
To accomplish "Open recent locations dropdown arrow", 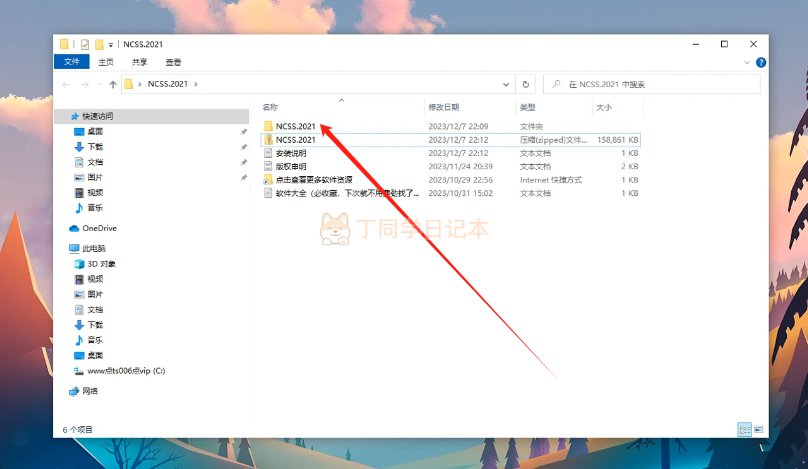I will [100, 85].
